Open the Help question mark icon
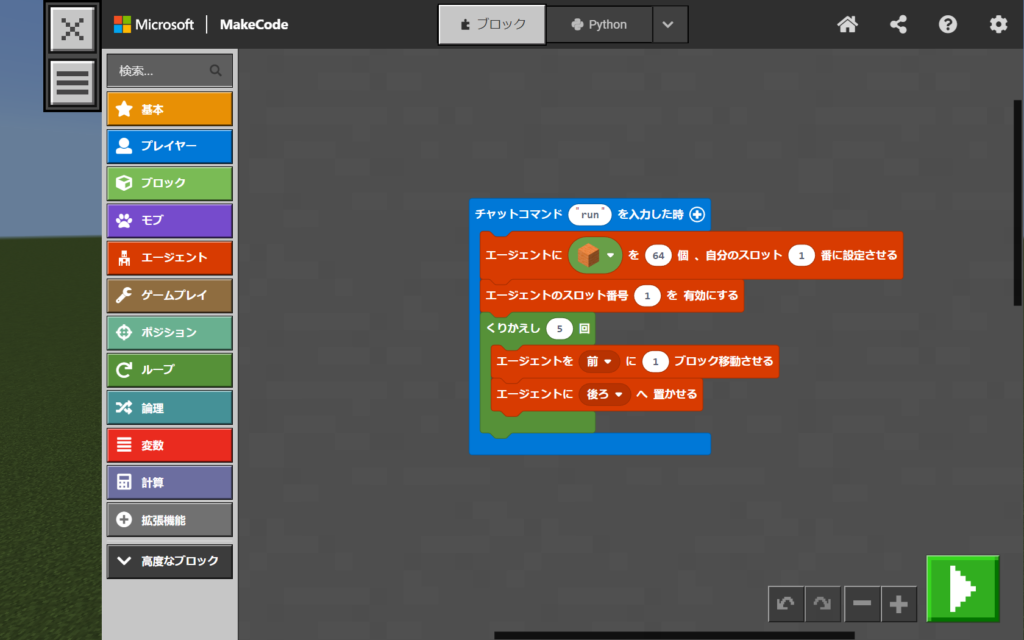 click(948, 25)
